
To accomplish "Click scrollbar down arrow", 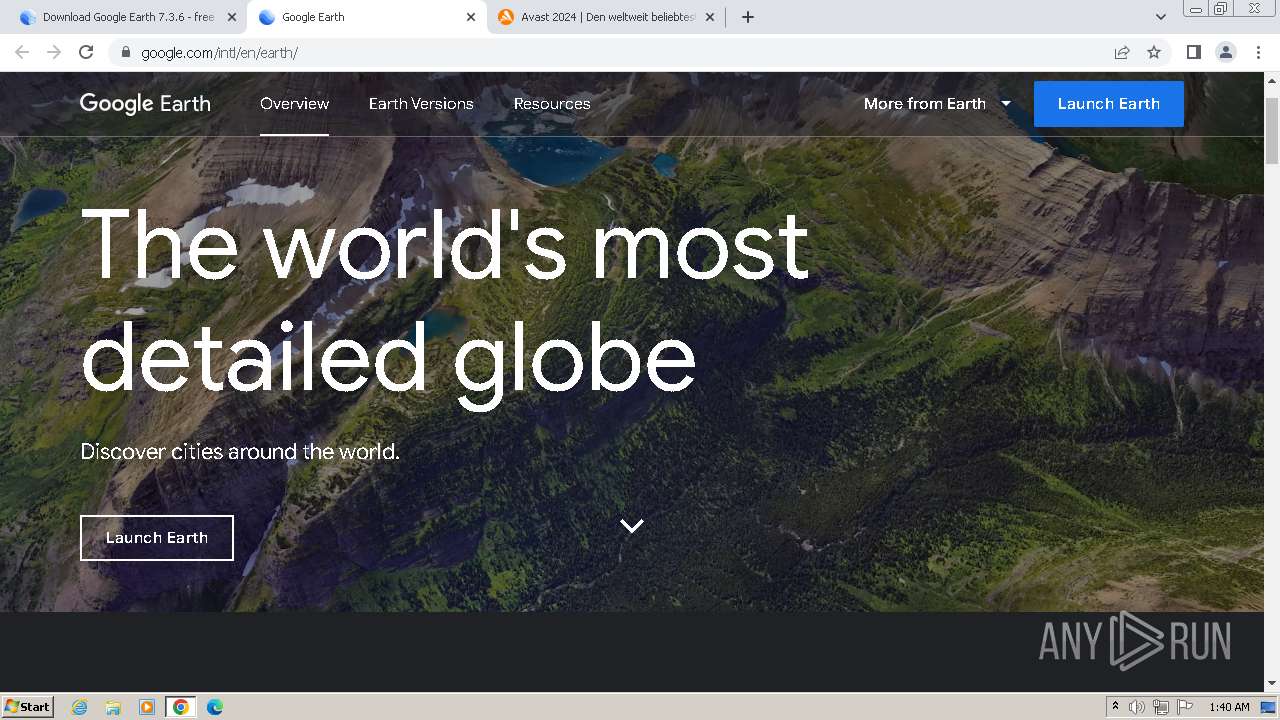I will click(x=1272, y=684).
